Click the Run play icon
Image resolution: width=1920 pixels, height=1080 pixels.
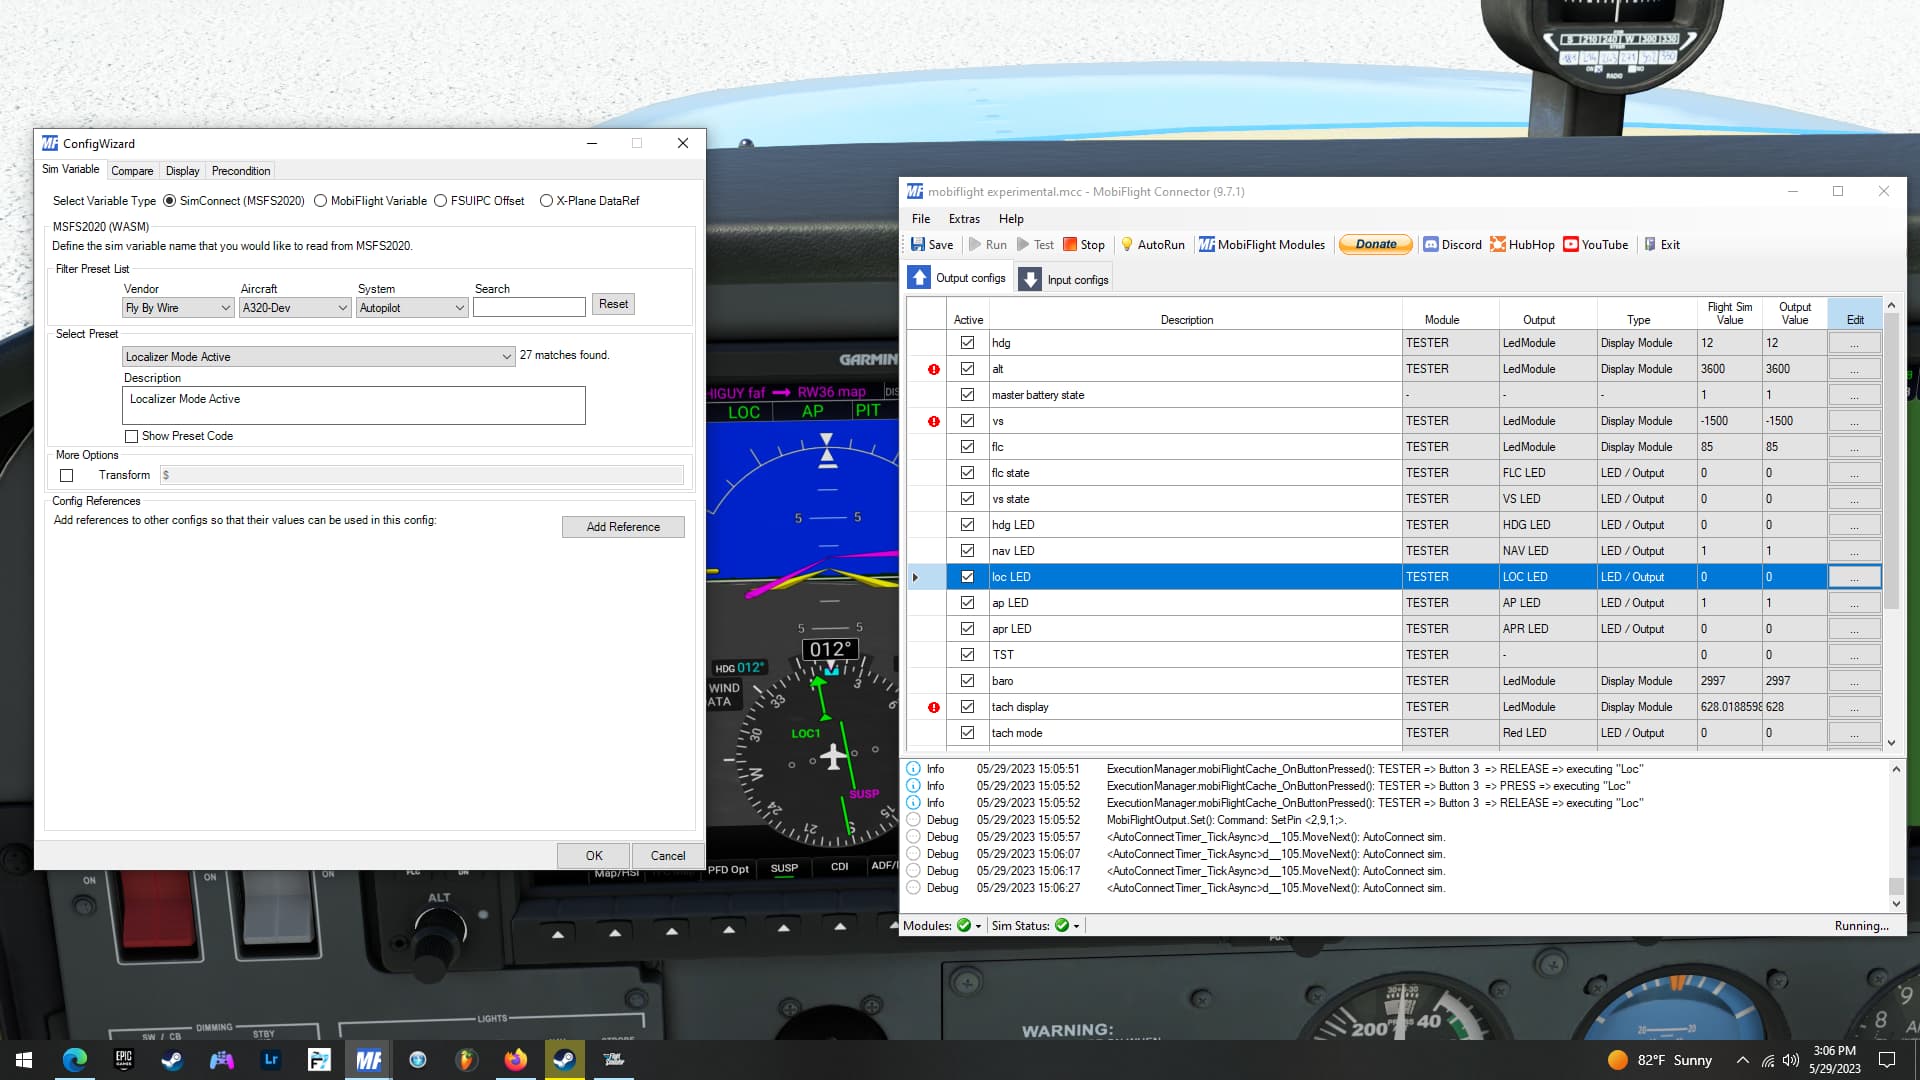(x=975, y=244)
